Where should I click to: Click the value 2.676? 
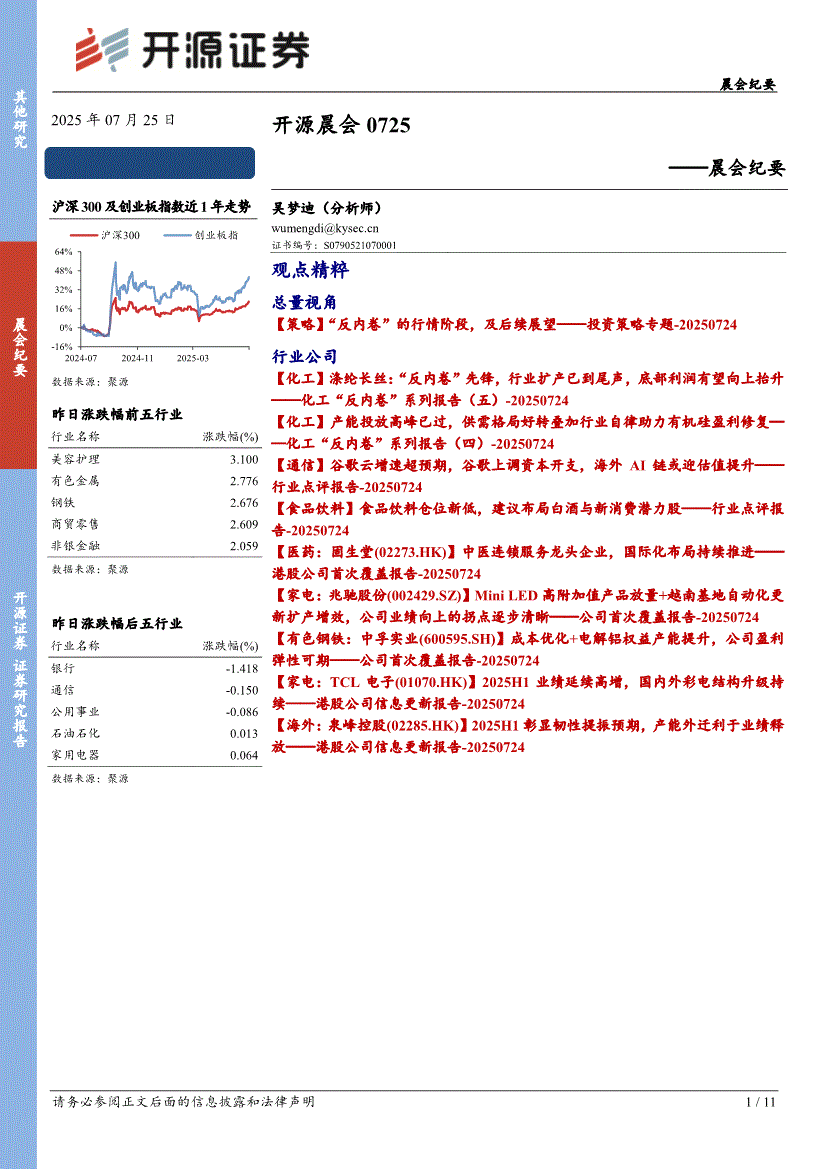click(x=245, y=502)
